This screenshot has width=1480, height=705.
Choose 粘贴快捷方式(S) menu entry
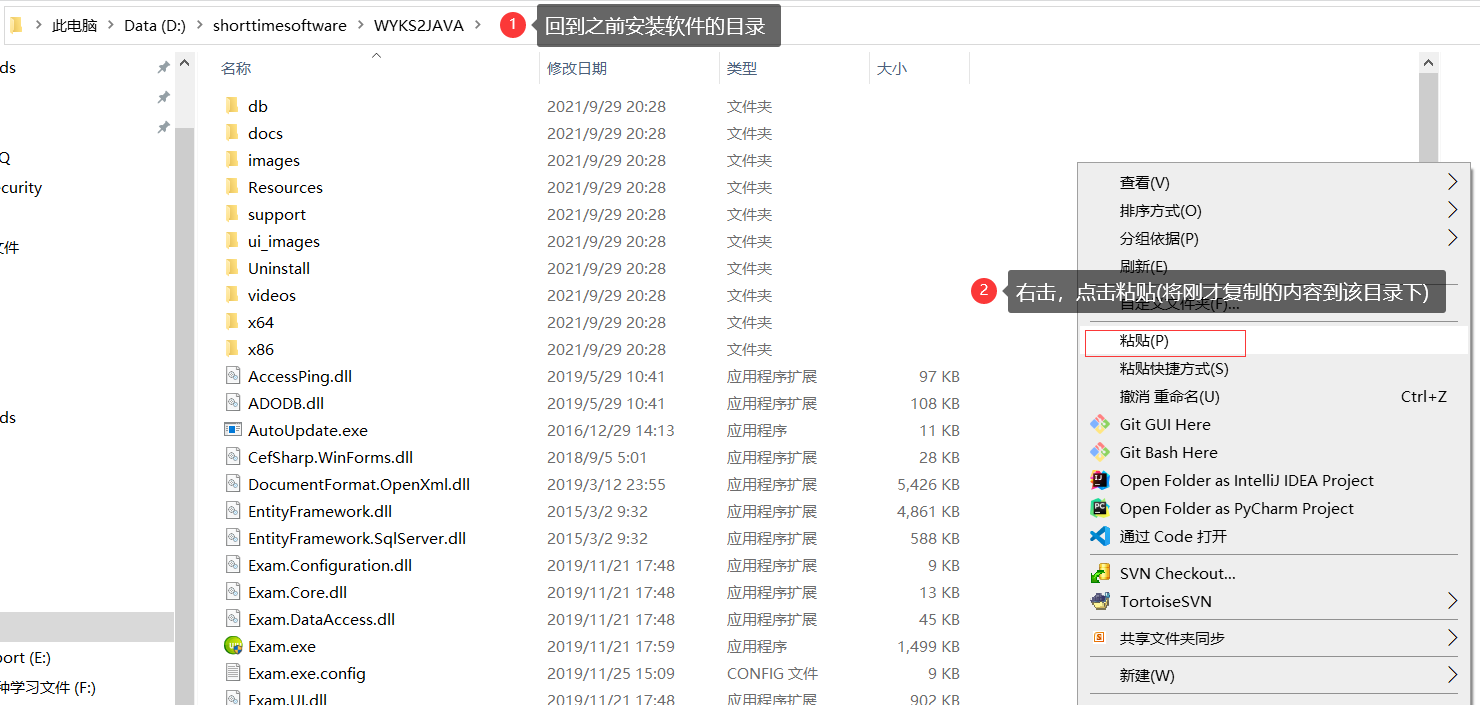click(x=1274, y=369)
